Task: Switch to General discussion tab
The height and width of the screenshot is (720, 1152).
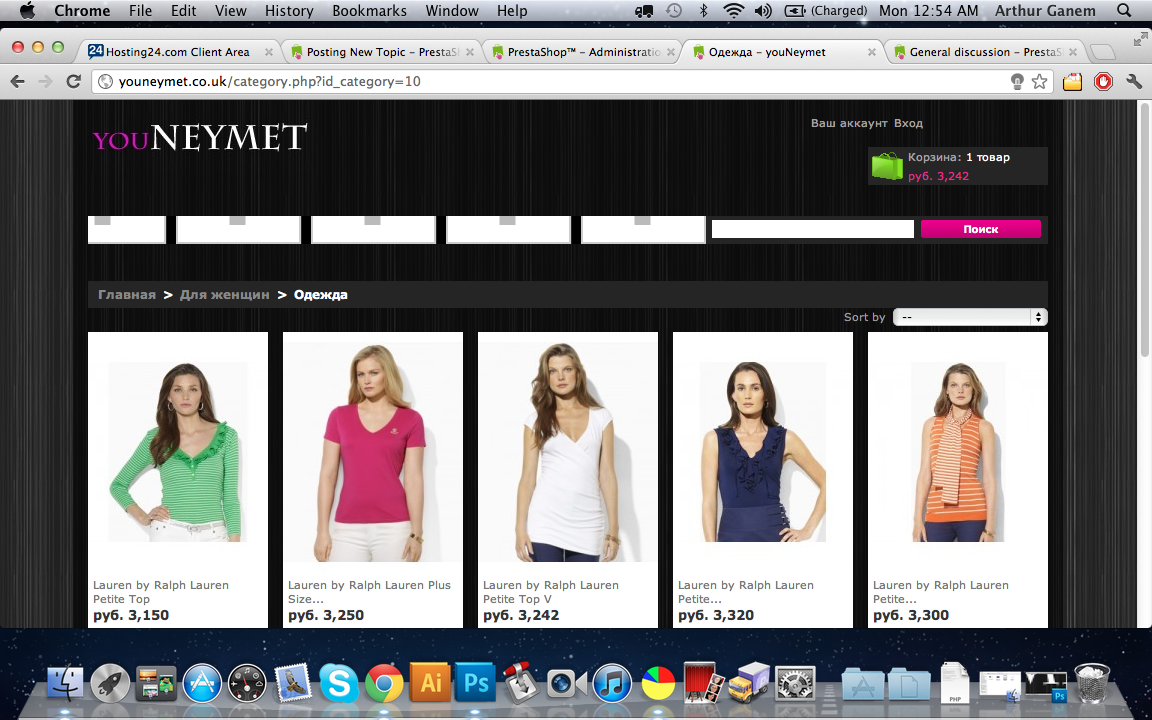Action: [983, 52]
